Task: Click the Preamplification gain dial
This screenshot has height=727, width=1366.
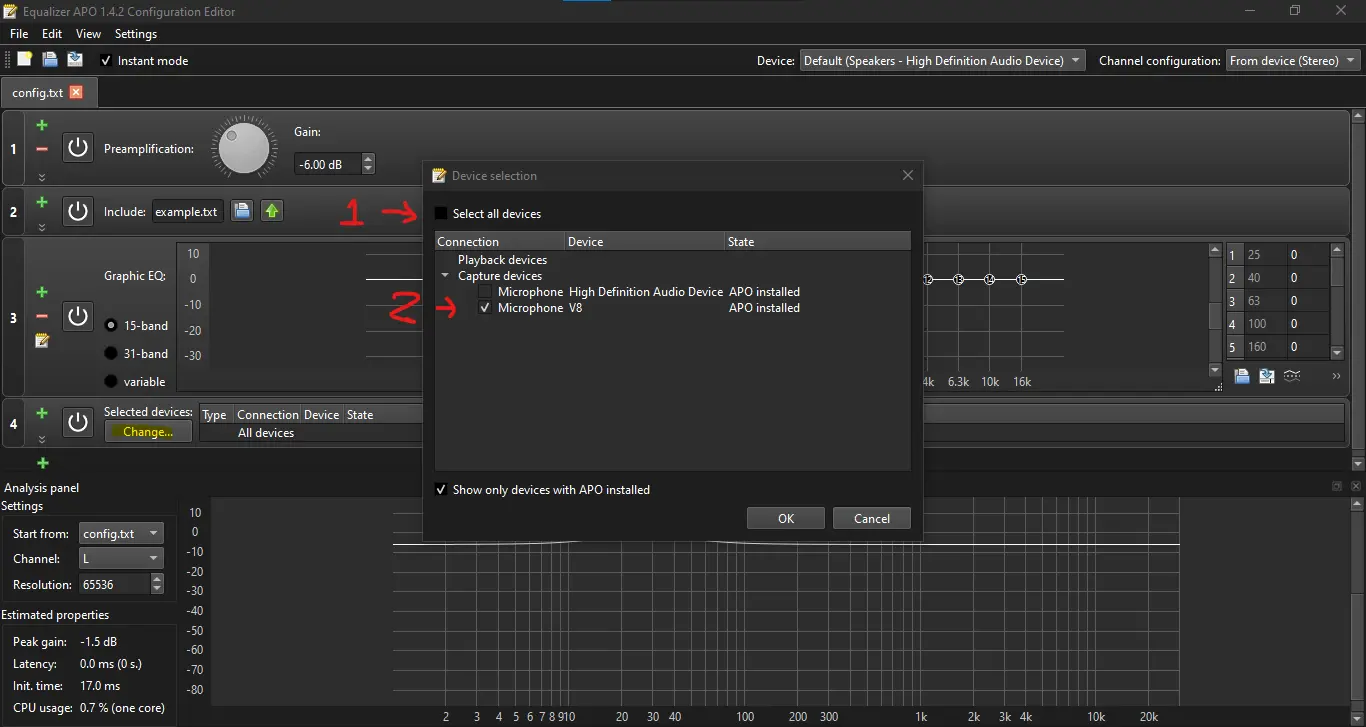Action: click(x=244, y=149)
